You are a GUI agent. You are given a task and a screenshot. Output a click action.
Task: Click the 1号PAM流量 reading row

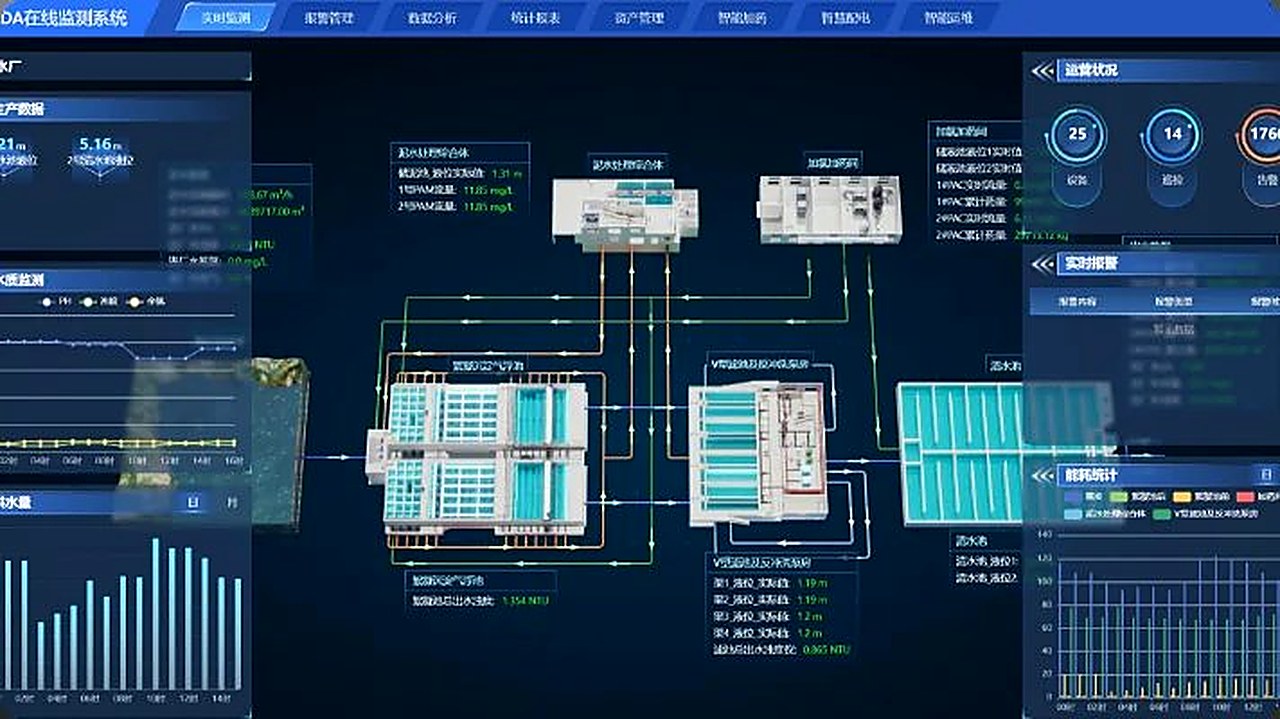456,189
